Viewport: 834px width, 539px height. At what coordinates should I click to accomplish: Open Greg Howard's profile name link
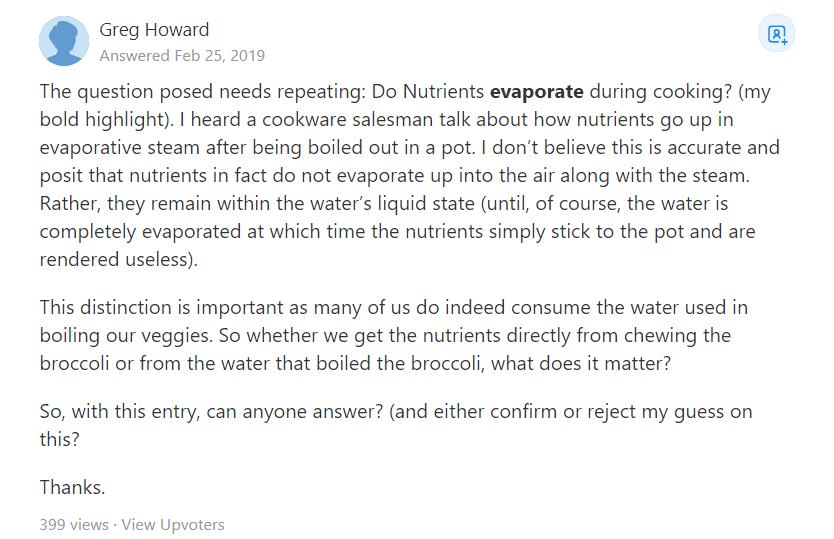tap(154, 30)
